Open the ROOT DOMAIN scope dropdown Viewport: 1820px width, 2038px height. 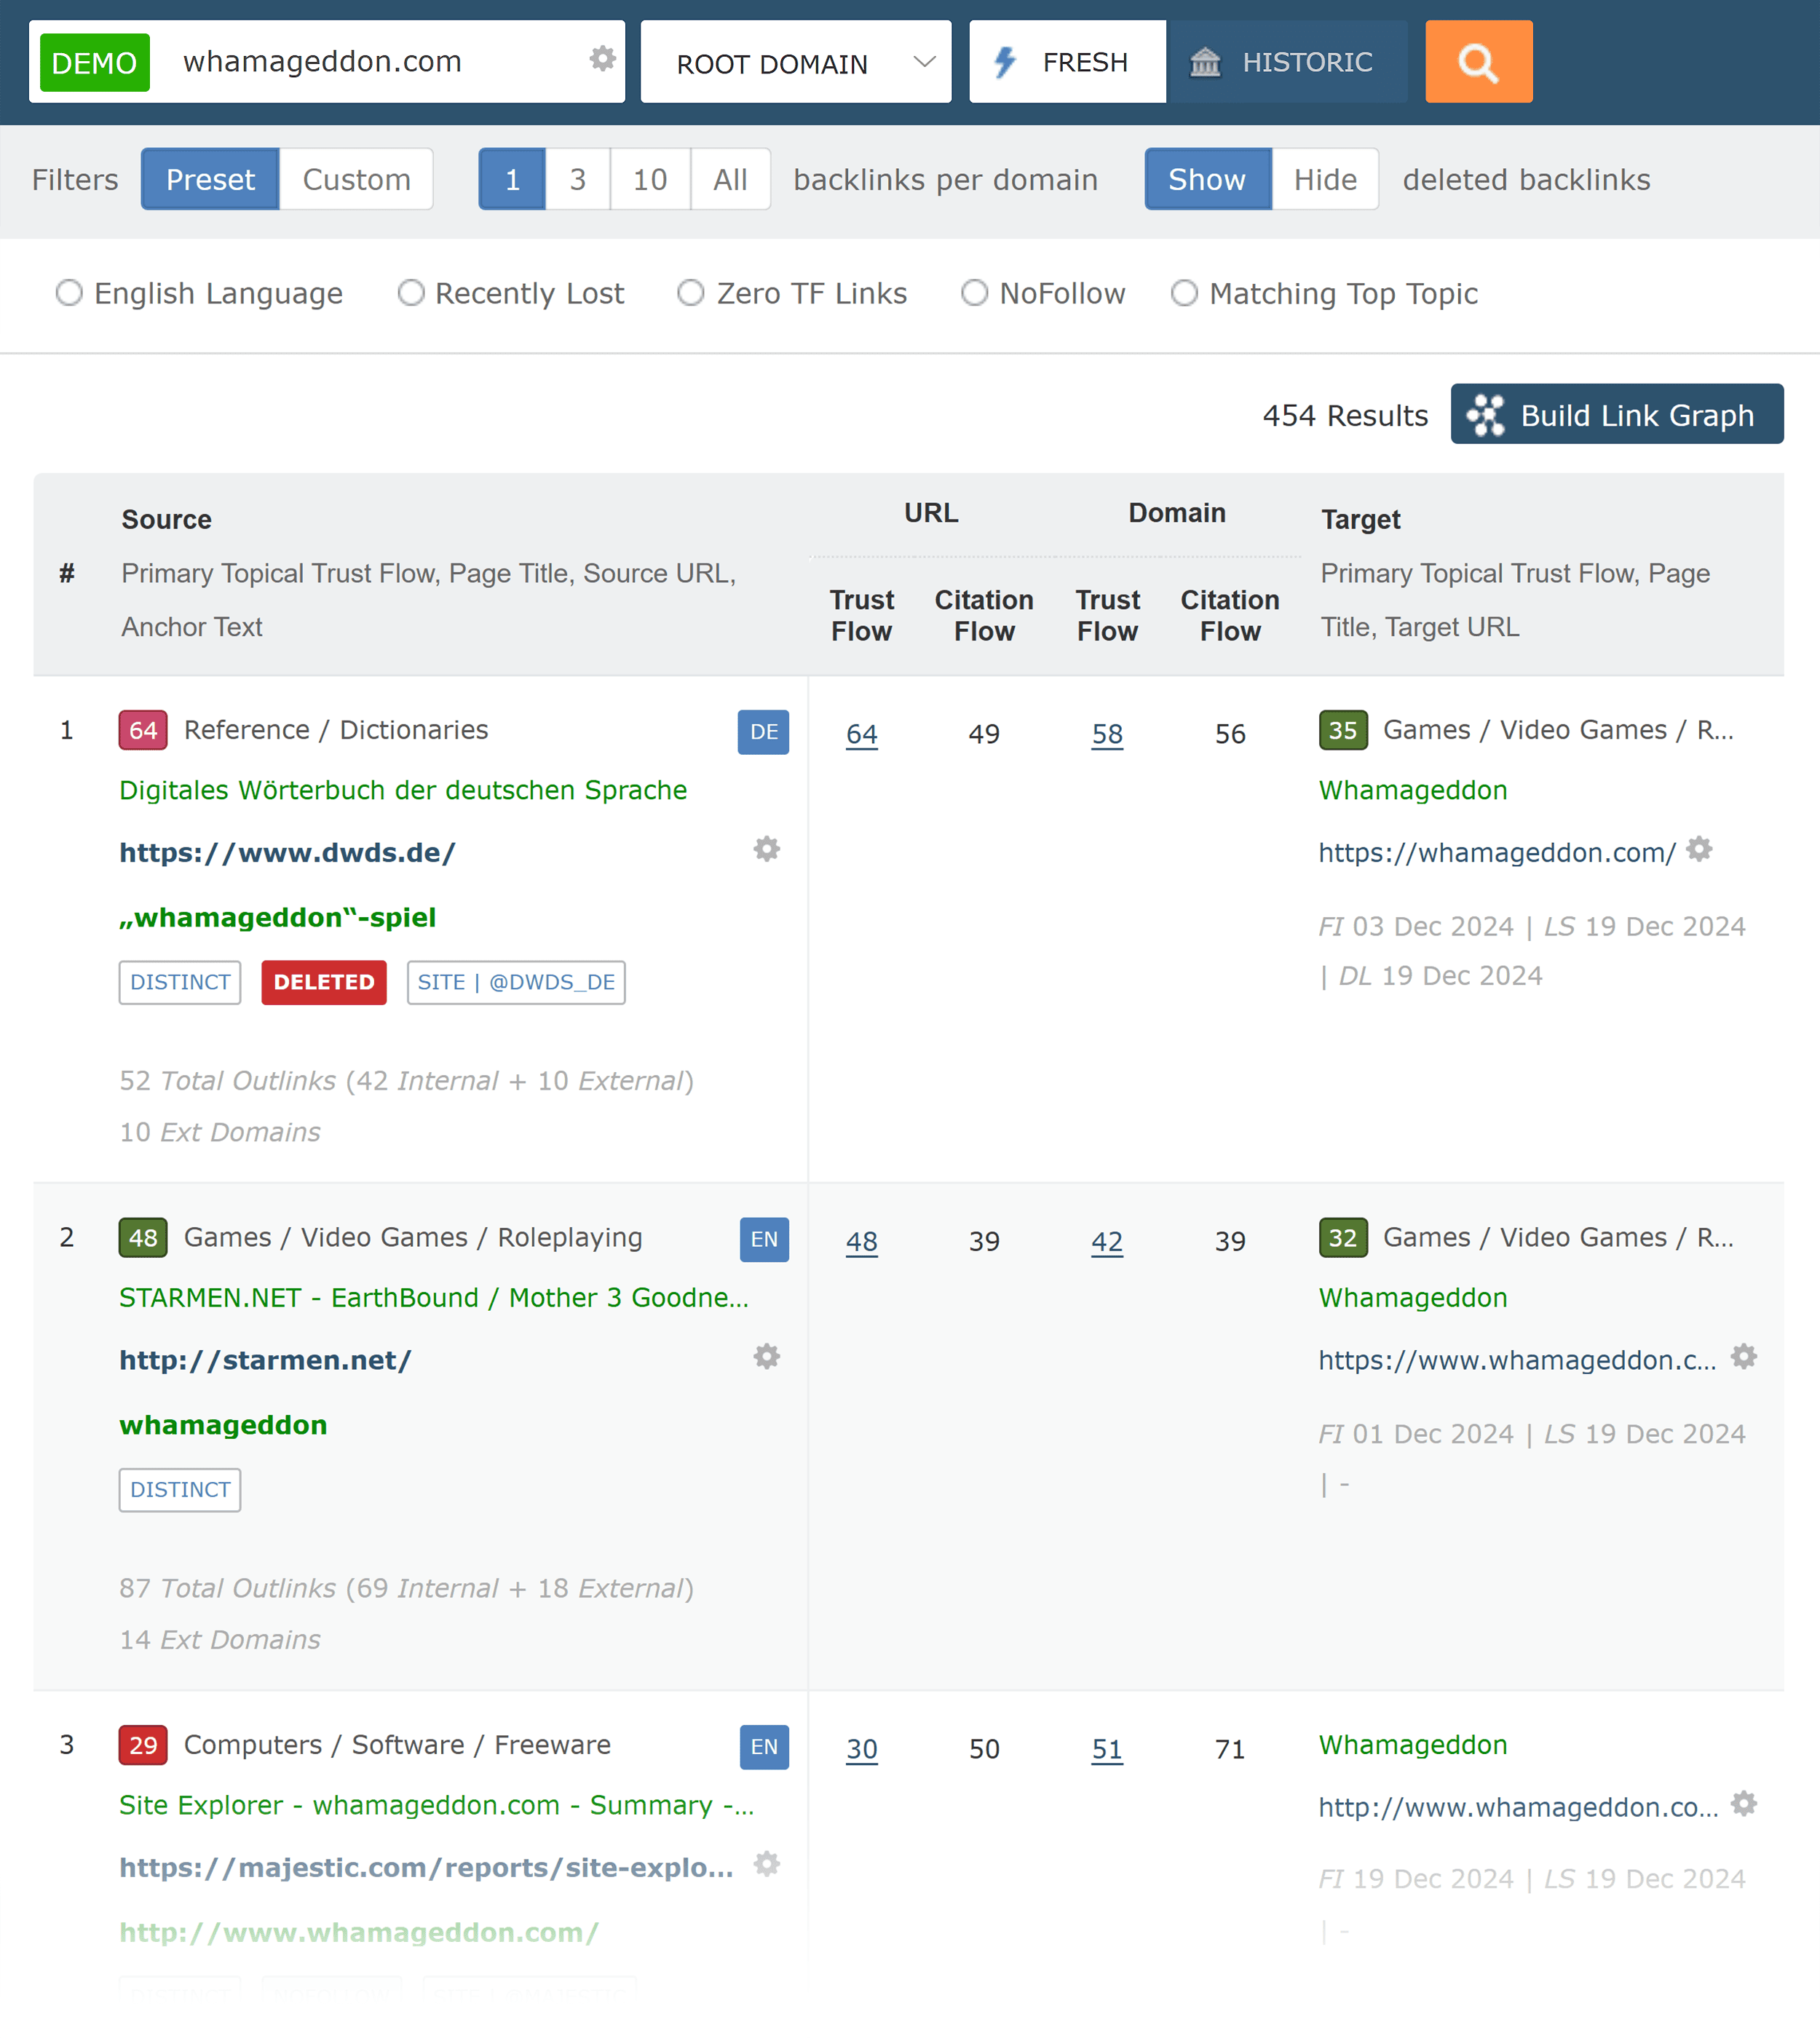(796, 62)
